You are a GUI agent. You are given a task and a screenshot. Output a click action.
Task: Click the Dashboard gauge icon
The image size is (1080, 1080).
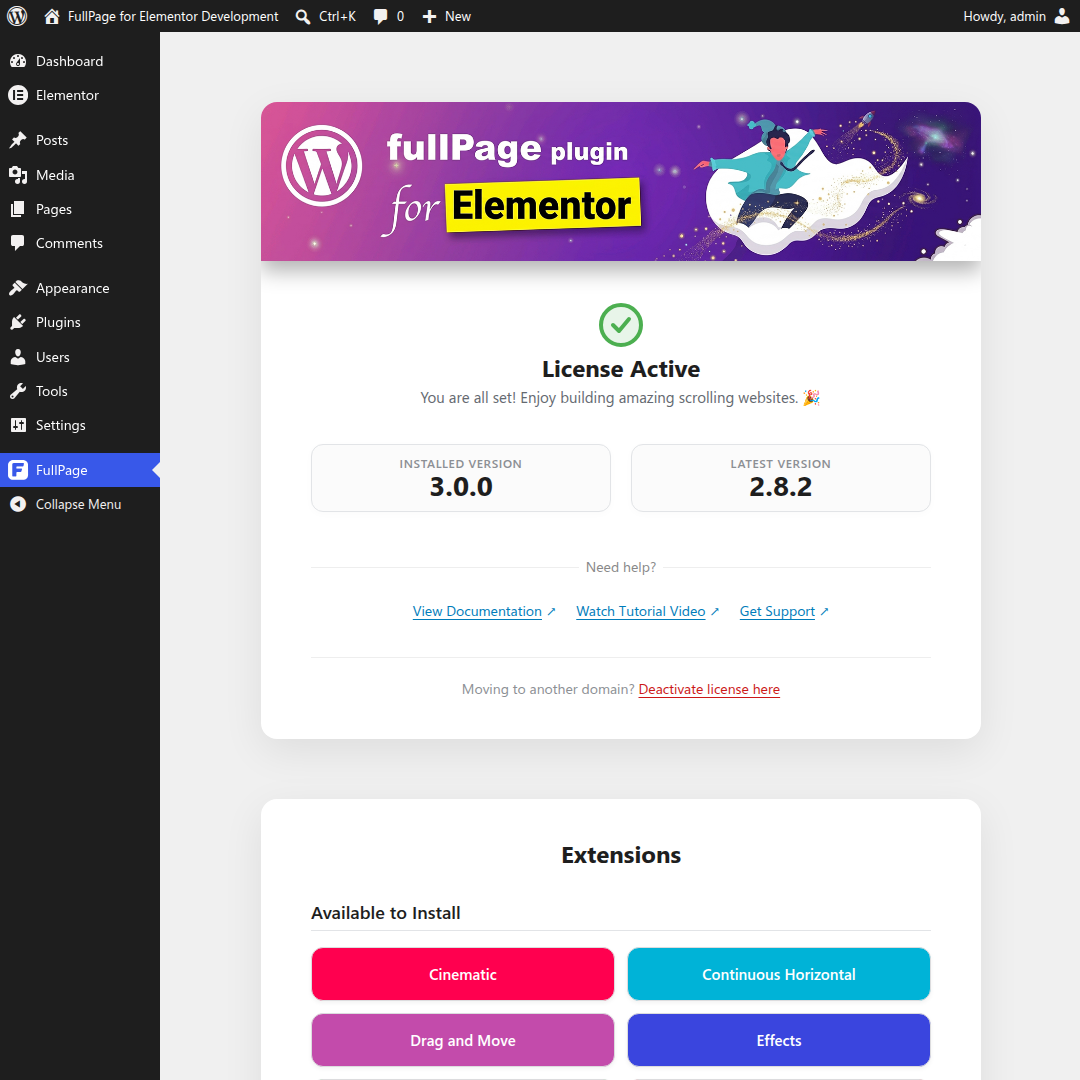tap(18, 61)
